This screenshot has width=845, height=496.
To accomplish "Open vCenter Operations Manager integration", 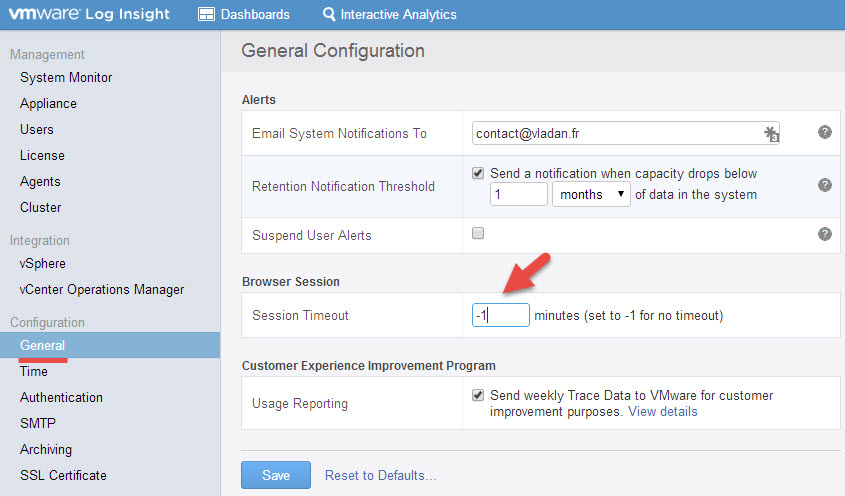I will click(102, 290).
